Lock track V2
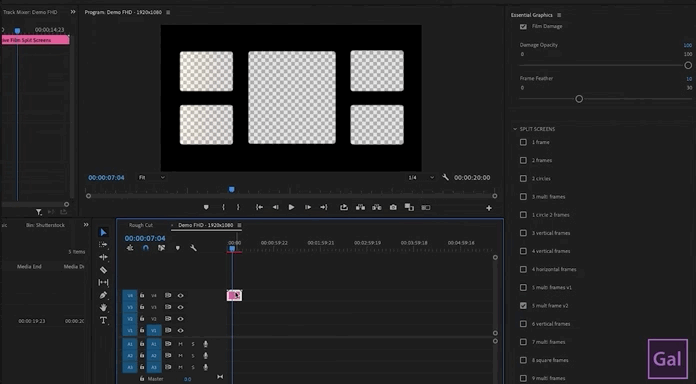 [x=142, y=318]
